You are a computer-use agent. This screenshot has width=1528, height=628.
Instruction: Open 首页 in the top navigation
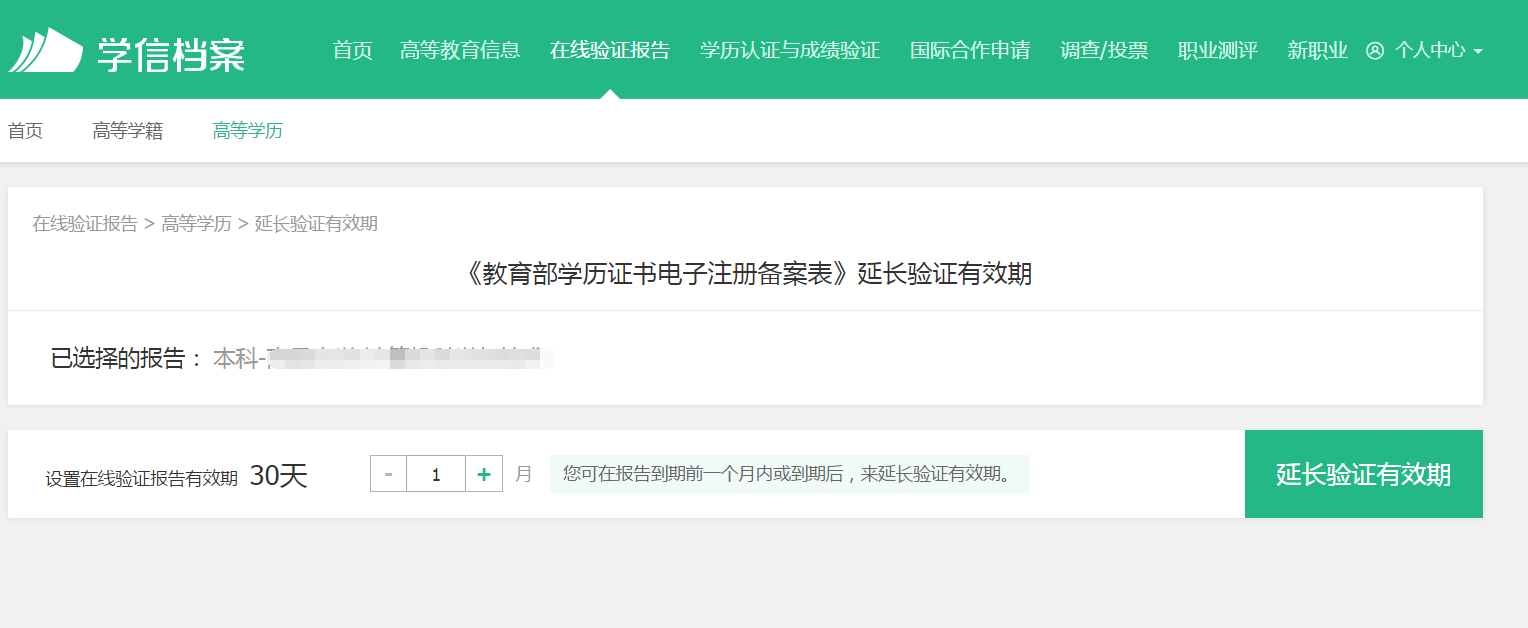pyautogui.click(x=352, y=50)
